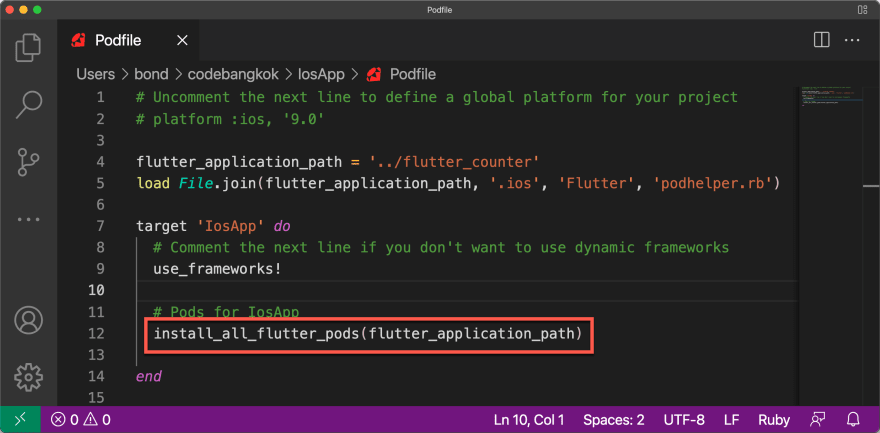Click the feedback icon in status bar
The image size is (880, 433).
[817, 420]
